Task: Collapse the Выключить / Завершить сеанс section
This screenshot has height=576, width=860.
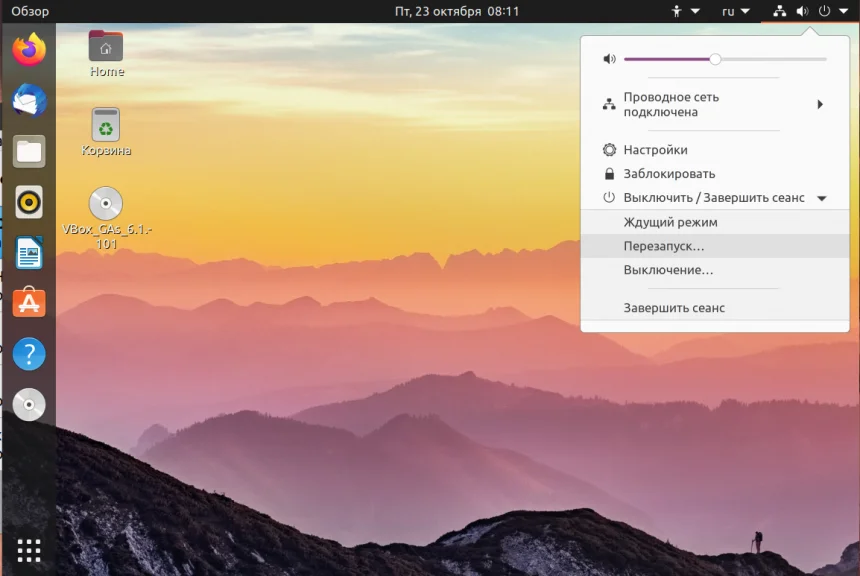Action: [x=715, y=198]
